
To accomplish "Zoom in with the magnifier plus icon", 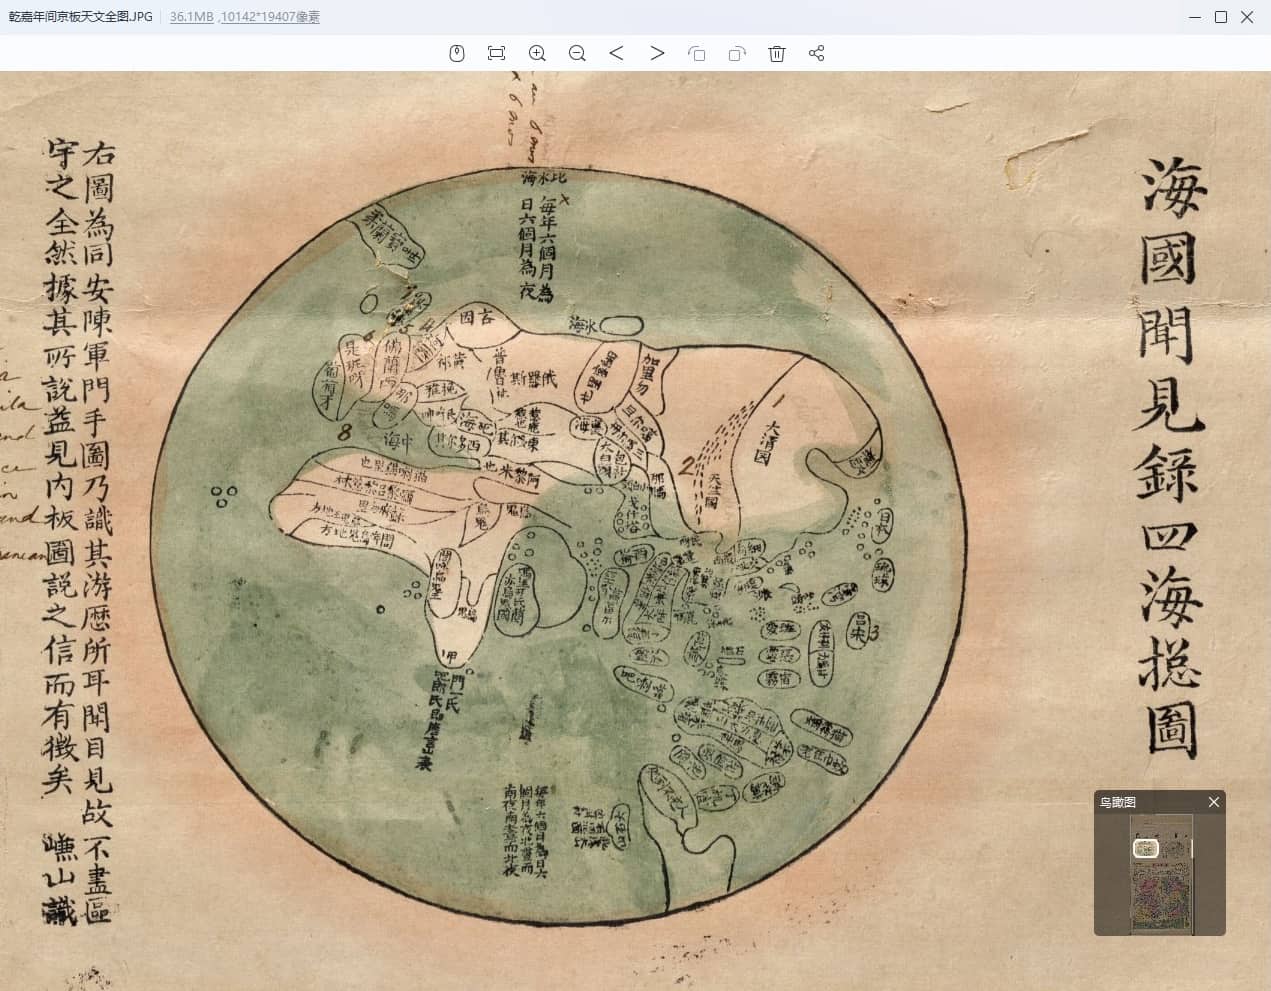I will click(537, 53).
